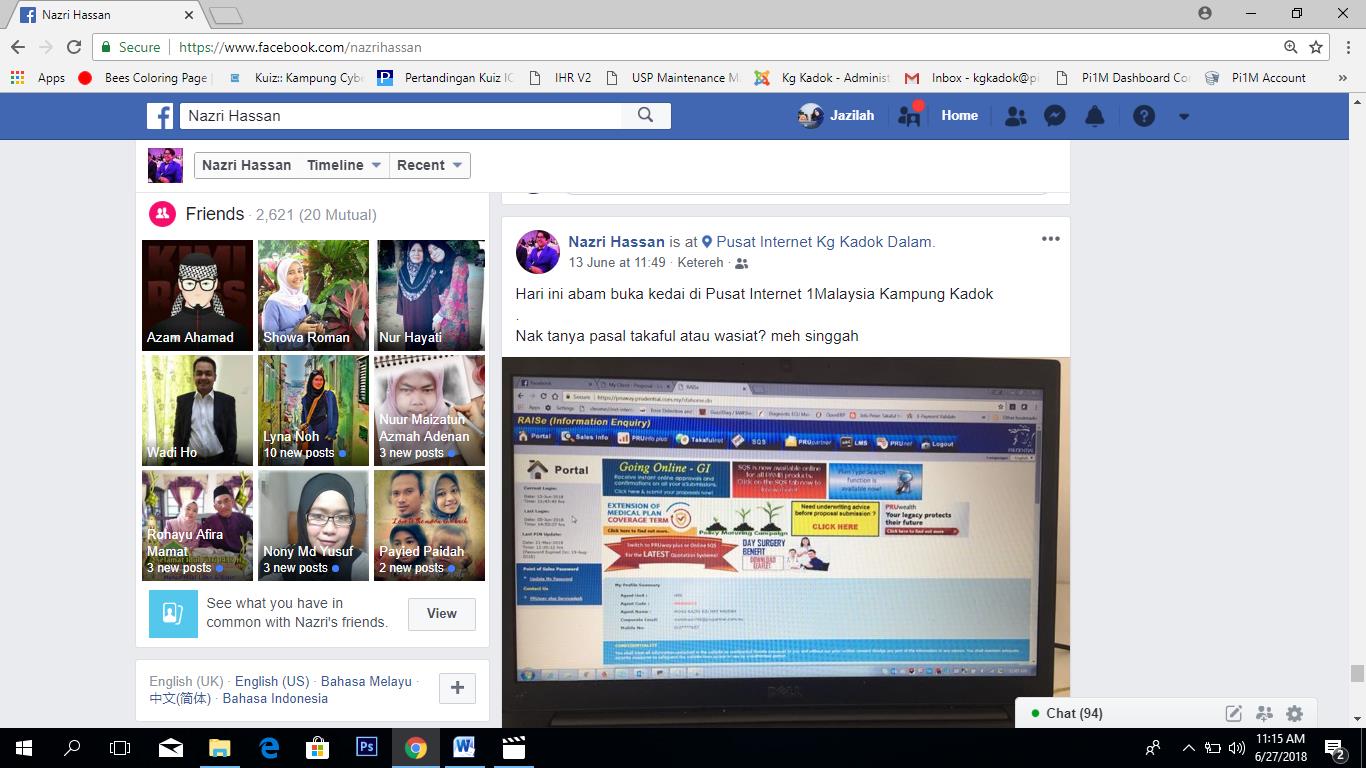This screenshot has width=1366, height=768.
Task: Open the account menu dropdown arrow
Action: click(1184, 116)
